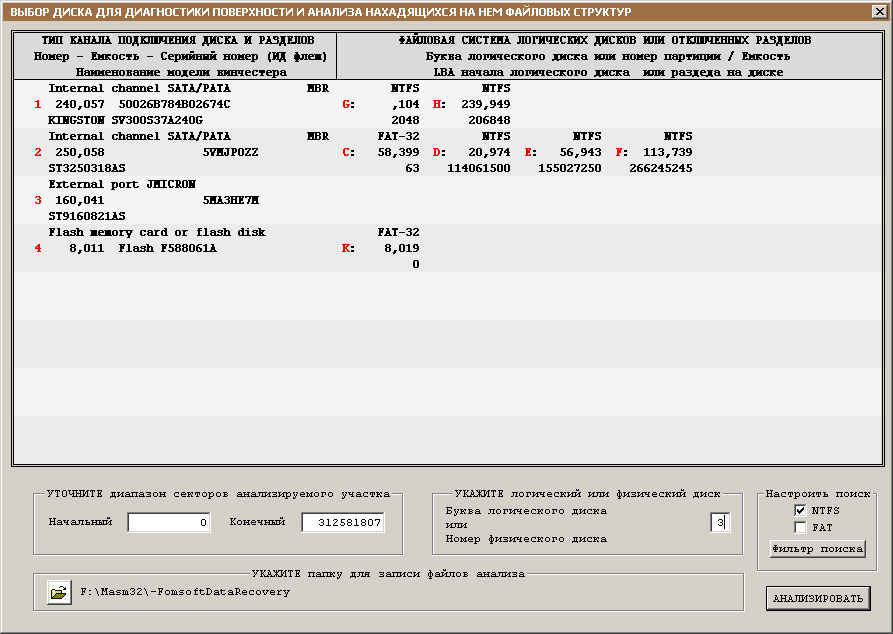
Task: Click flash drive letter K:
Action: [348, 248]
